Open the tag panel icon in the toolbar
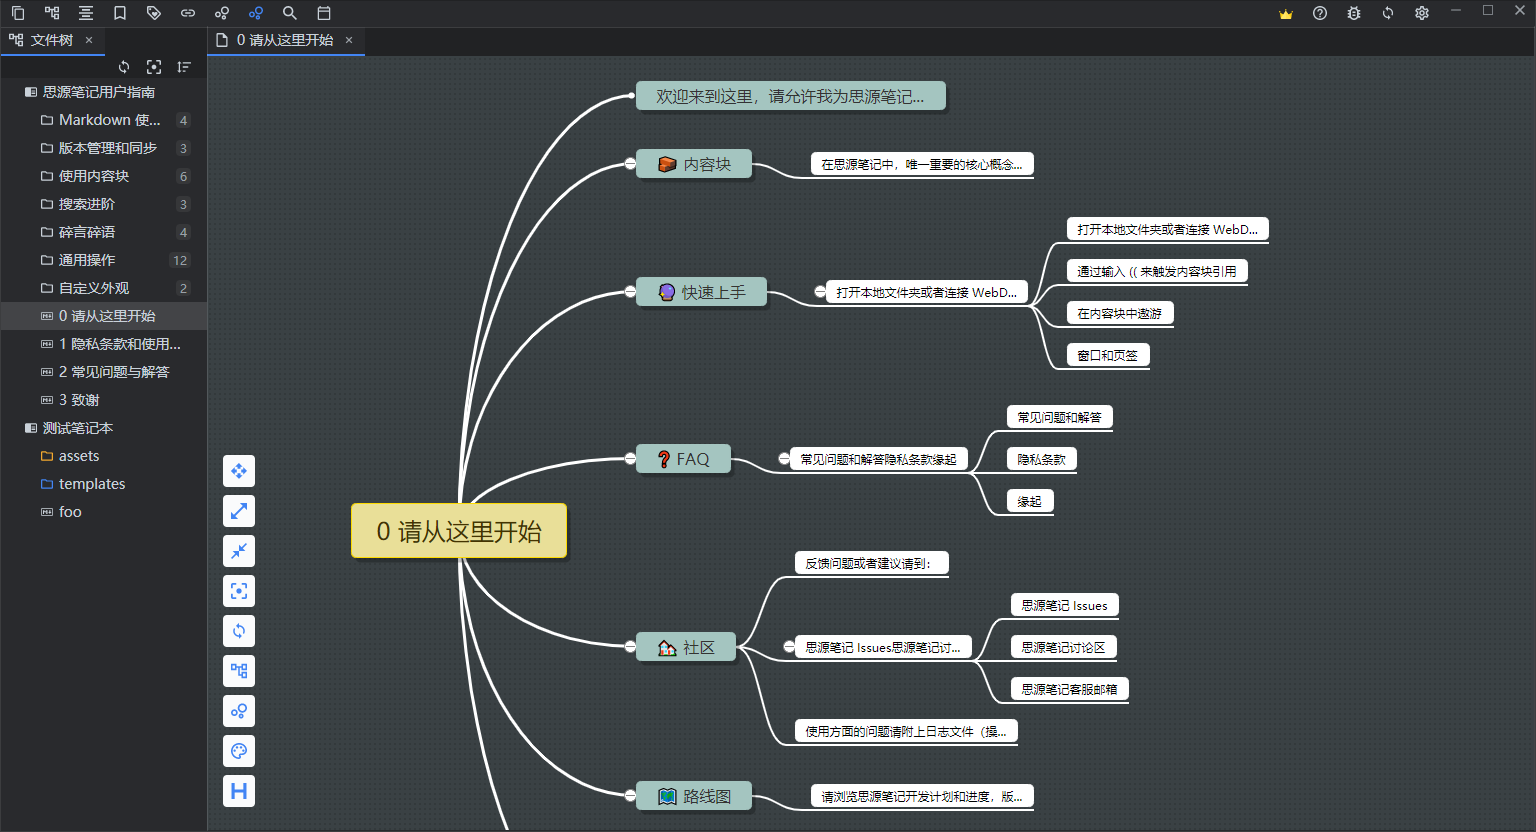 (154, 13)
